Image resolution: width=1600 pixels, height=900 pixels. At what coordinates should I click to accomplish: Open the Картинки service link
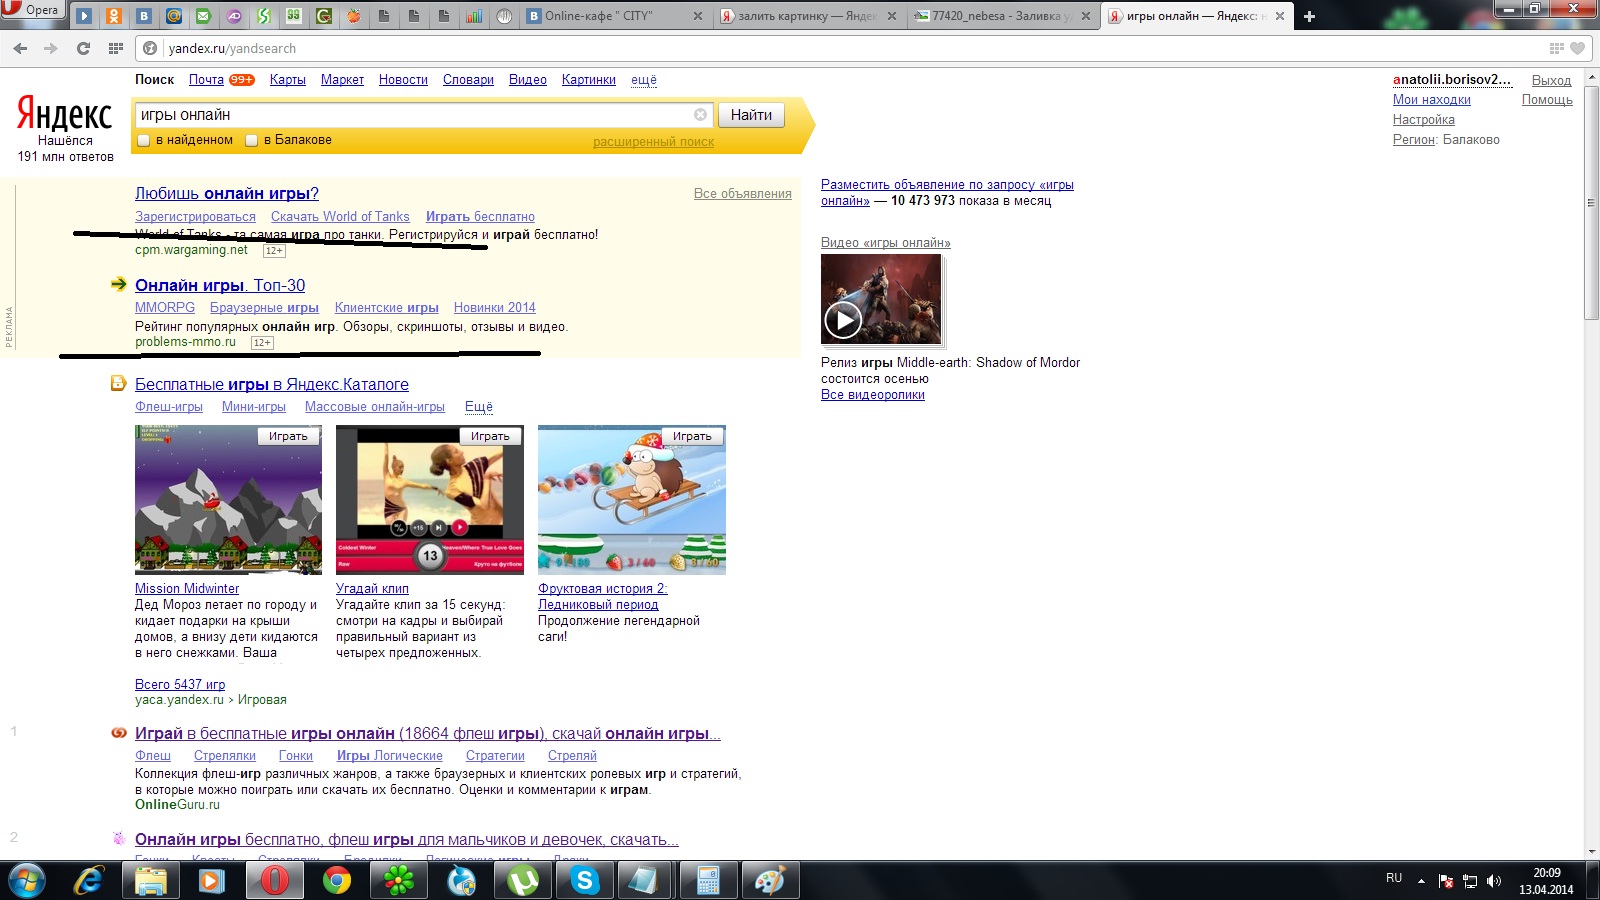tap(589, 80)
